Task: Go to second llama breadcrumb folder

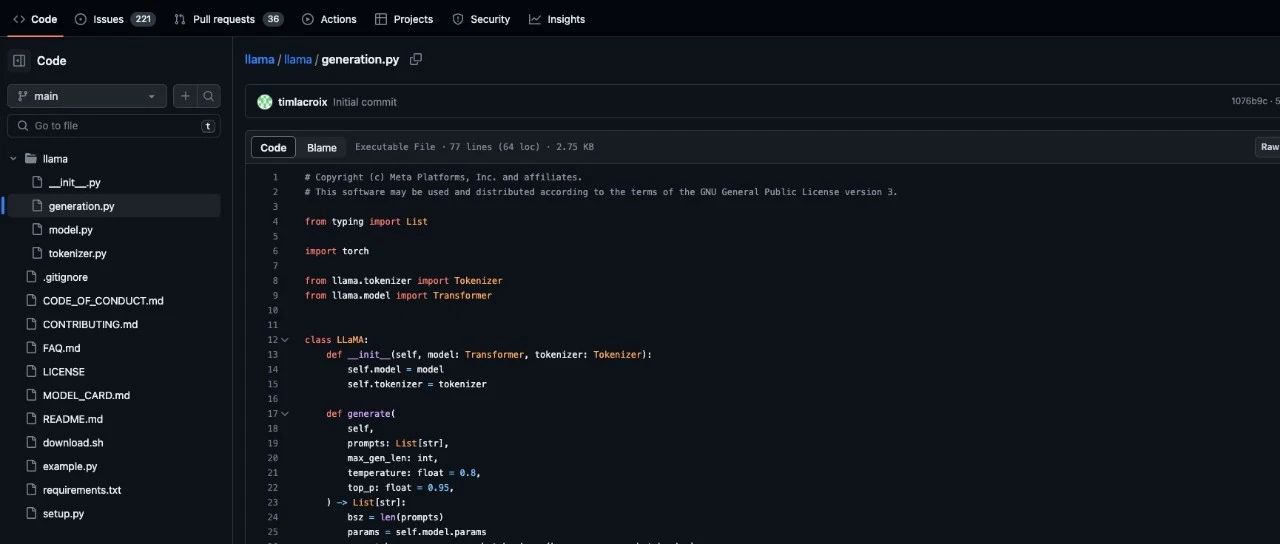Action: [298, 60]
